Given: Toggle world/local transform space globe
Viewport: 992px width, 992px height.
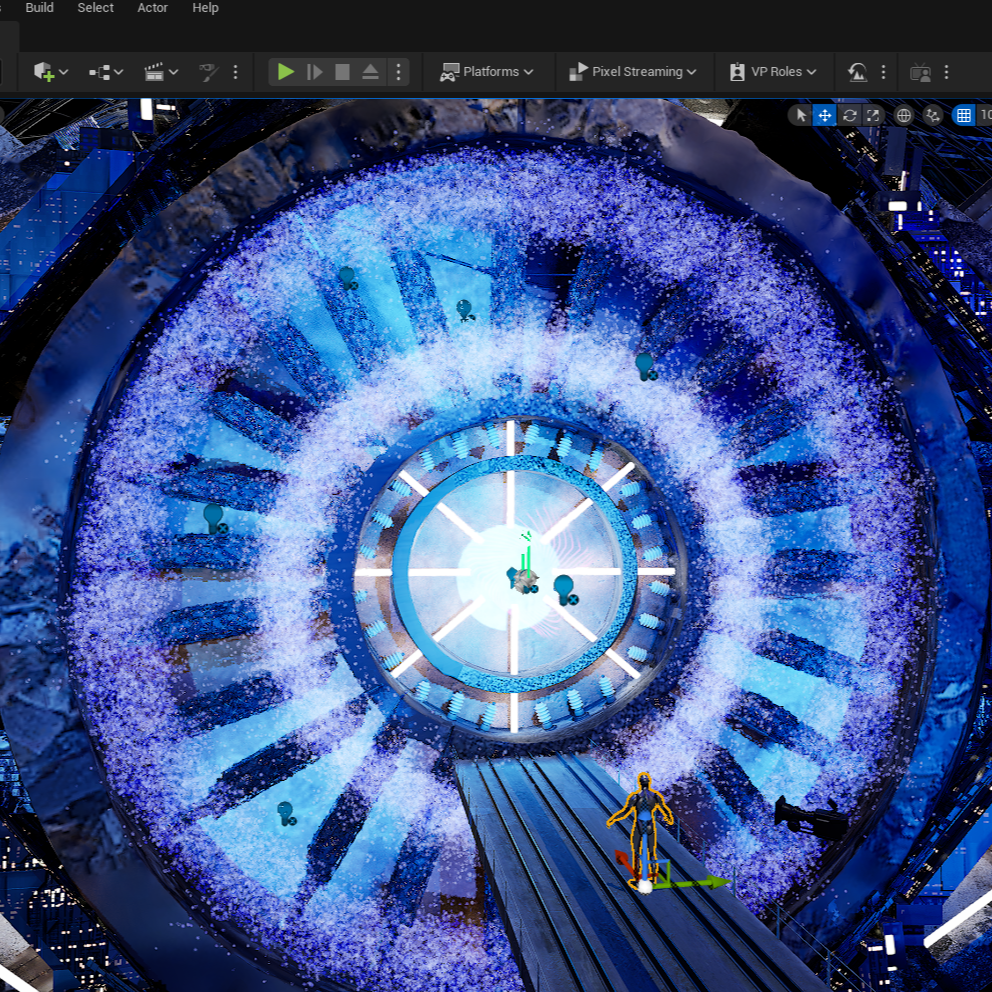Looking at the screenshot, I should pos(903,115).
